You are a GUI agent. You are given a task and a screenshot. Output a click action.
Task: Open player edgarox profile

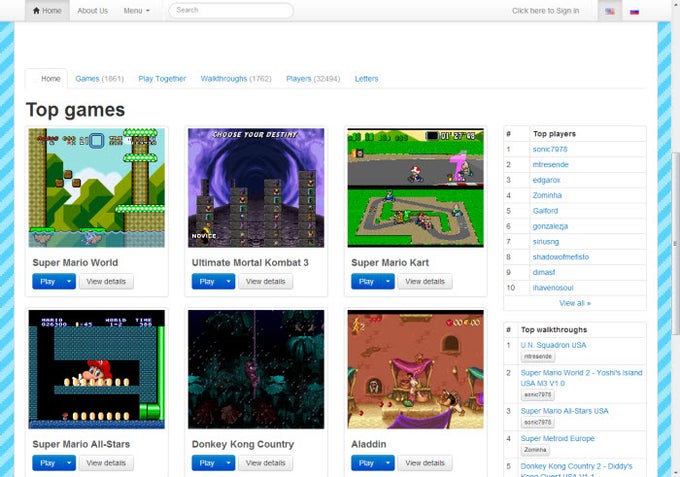click(x=546, y=180)
